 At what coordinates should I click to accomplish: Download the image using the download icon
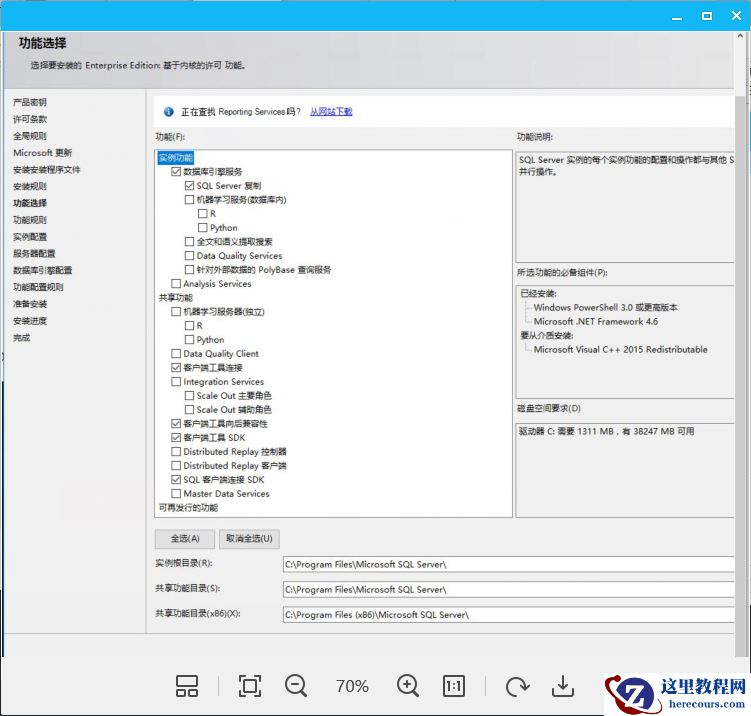(x=563, y=686)
